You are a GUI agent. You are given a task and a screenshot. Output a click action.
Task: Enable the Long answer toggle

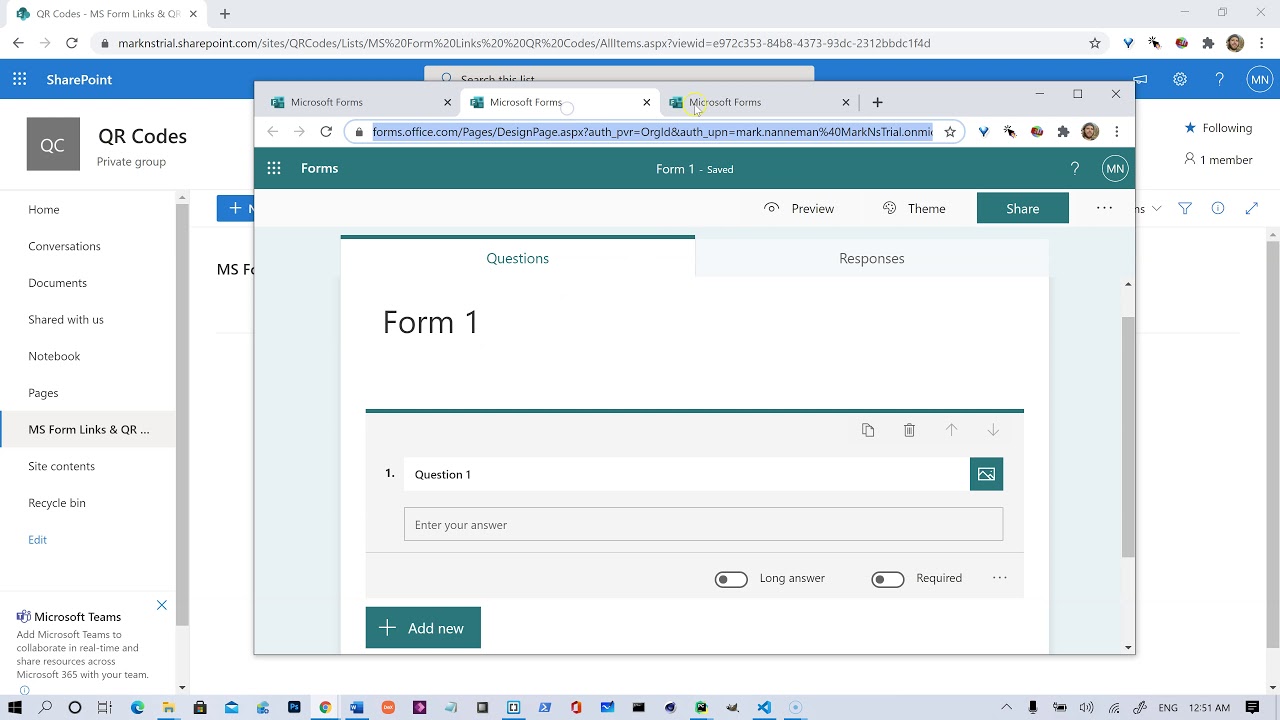tap(731, 579)
